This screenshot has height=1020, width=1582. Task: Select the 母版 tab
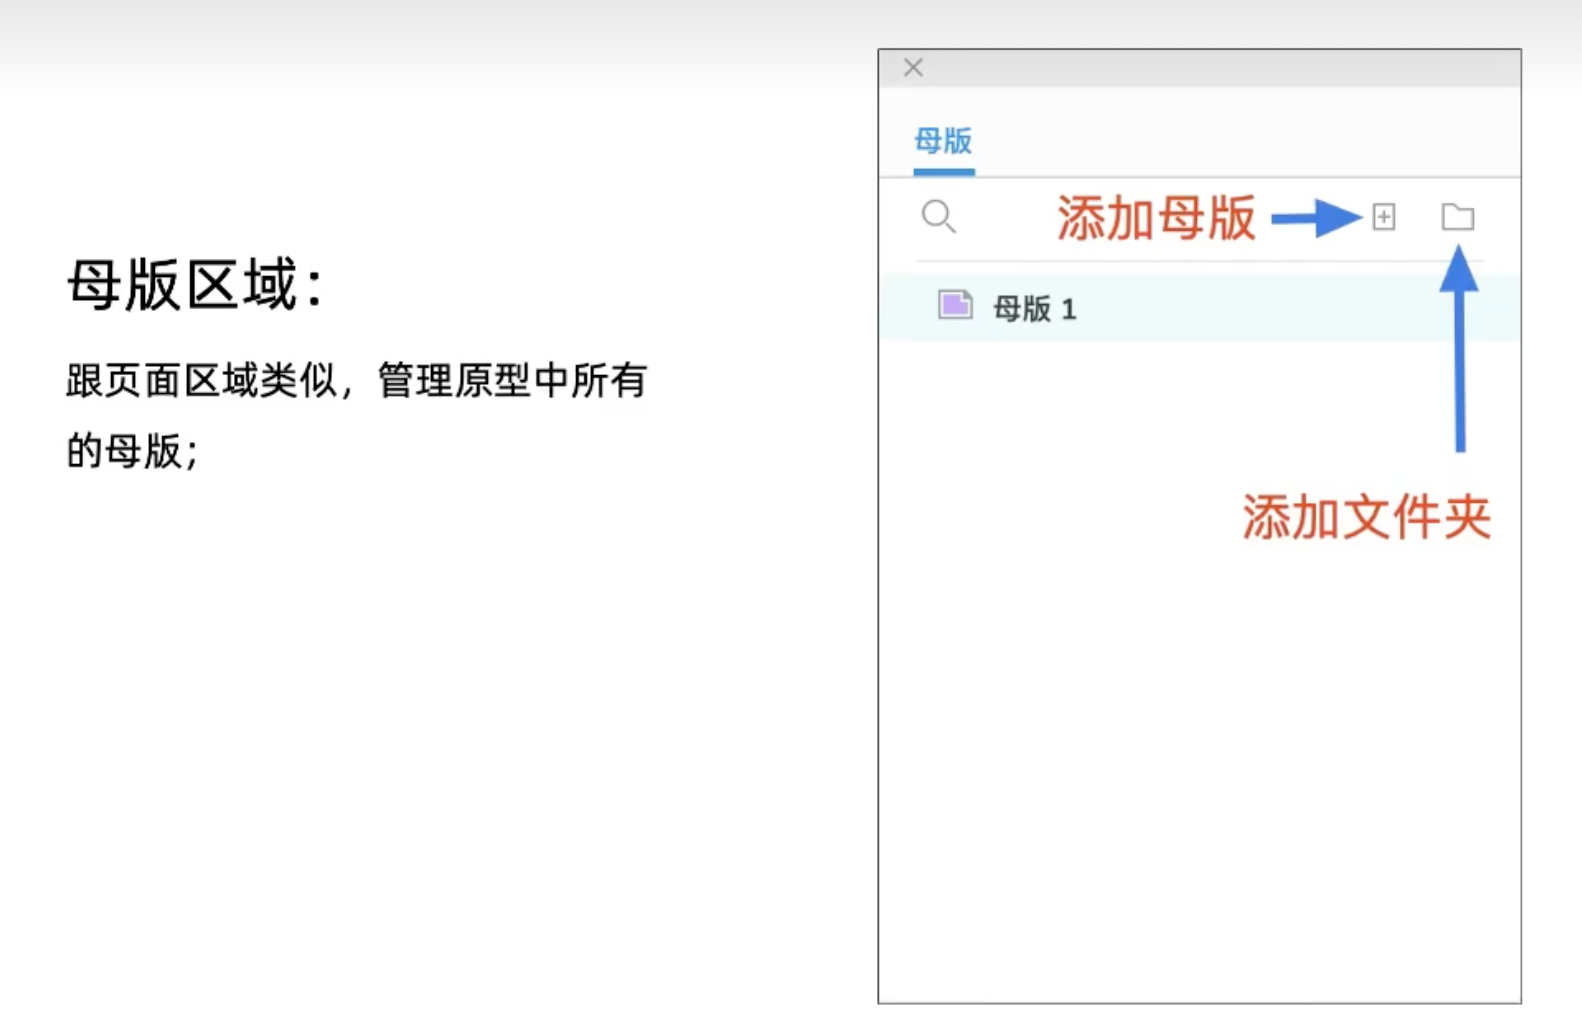click(x=943, y=141)
